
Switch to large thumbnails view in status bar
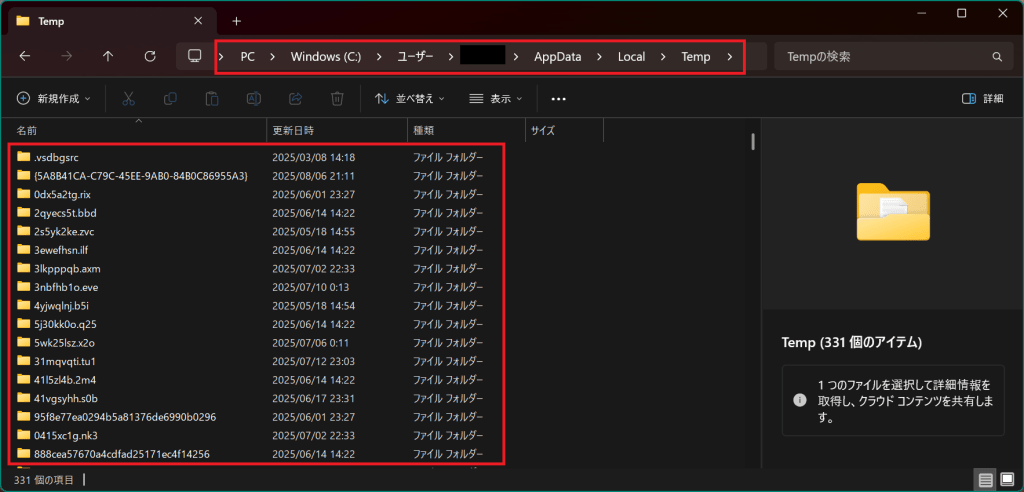coord(1008,480)
